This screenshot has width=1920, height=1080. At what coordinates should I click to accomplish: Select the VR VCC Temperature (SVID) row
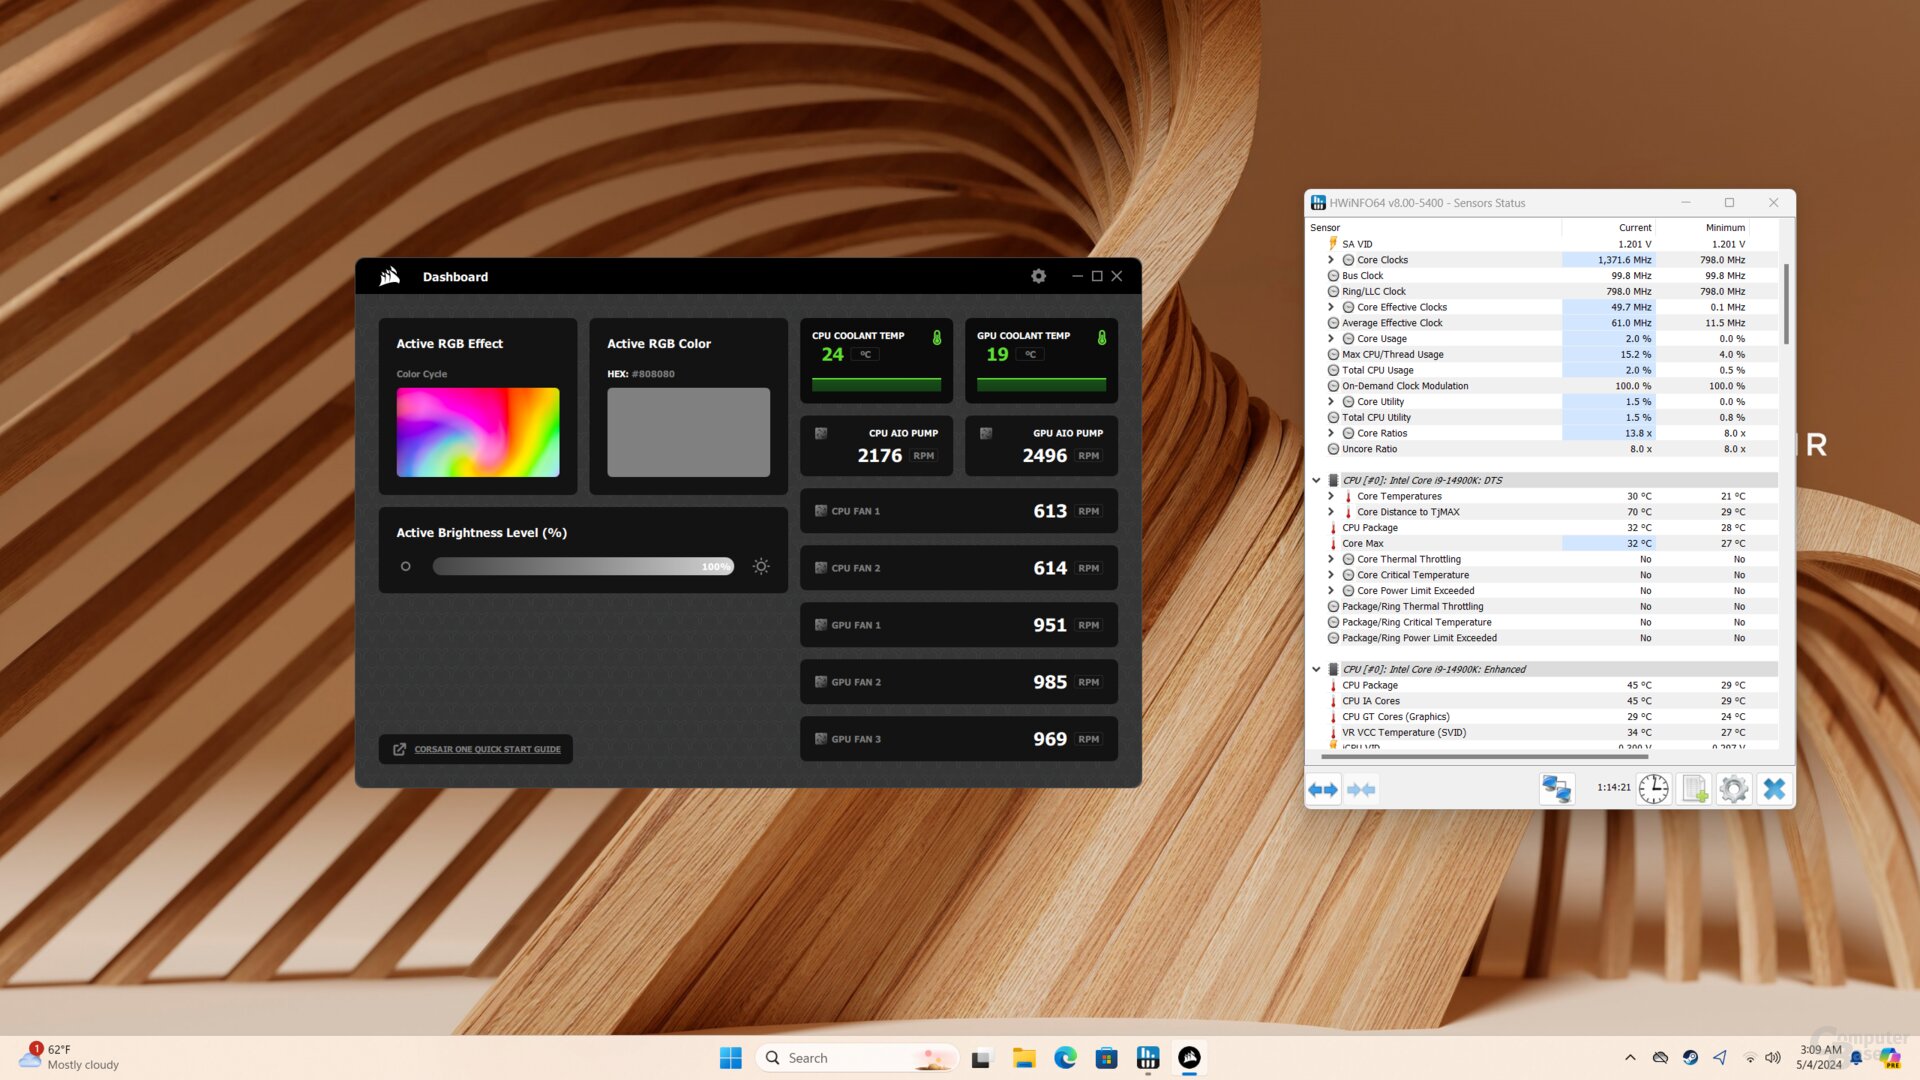click(1542, 732)
